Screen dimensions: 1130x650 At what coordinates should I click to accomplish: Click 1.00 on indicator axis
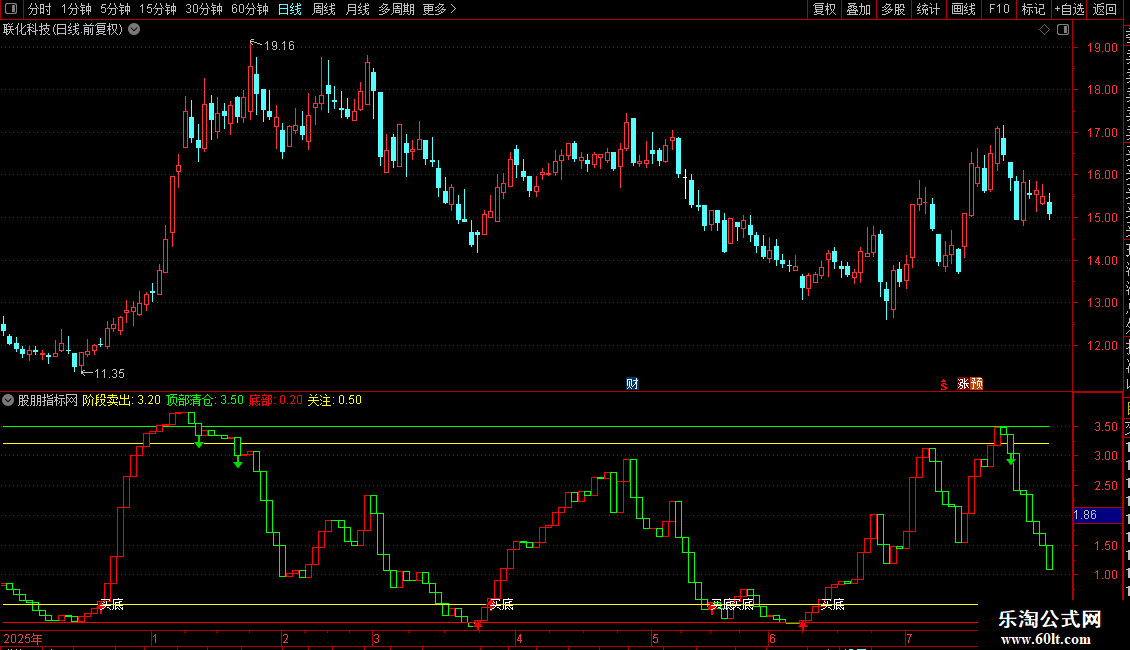tap(1105, 575)
